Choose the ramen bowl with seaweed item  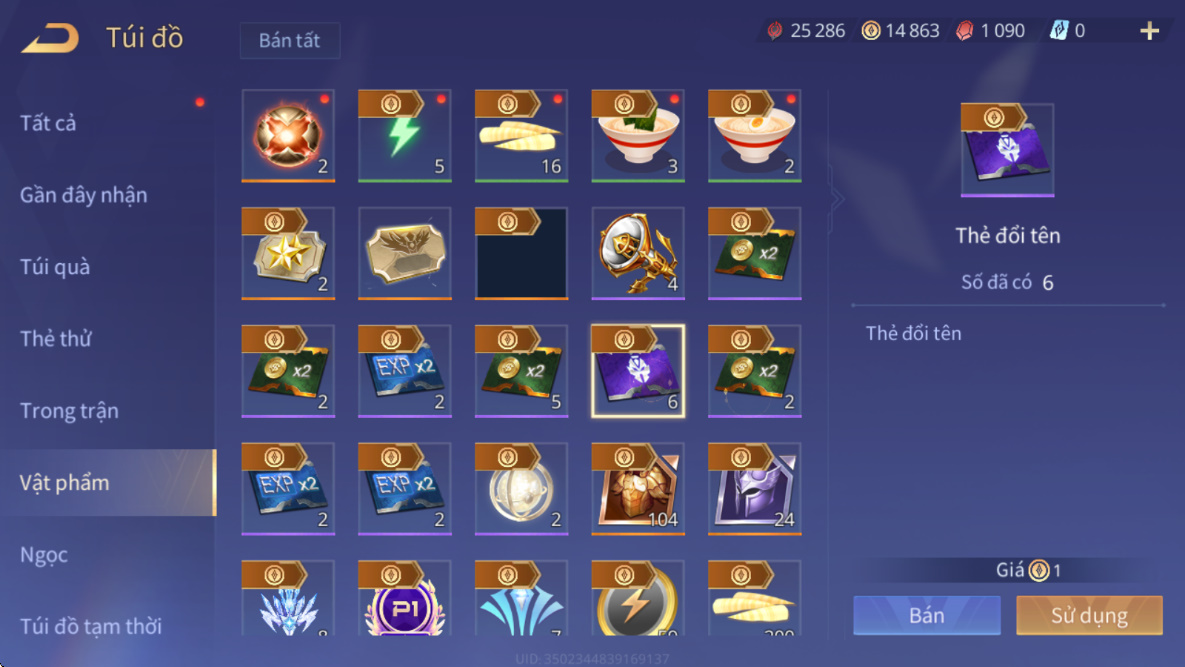638,136
